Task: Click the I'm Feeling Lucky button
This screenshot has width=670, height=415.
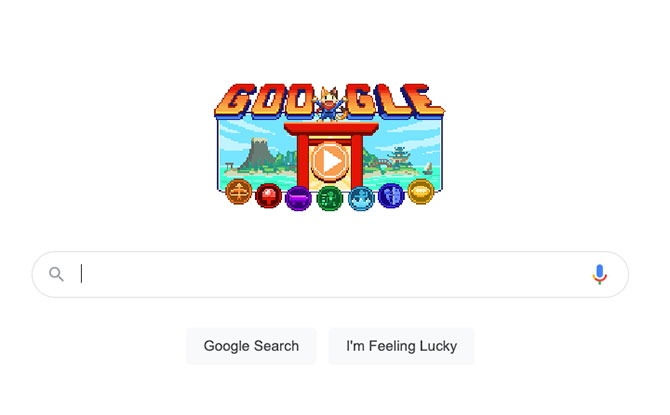Action: [401, 346]
